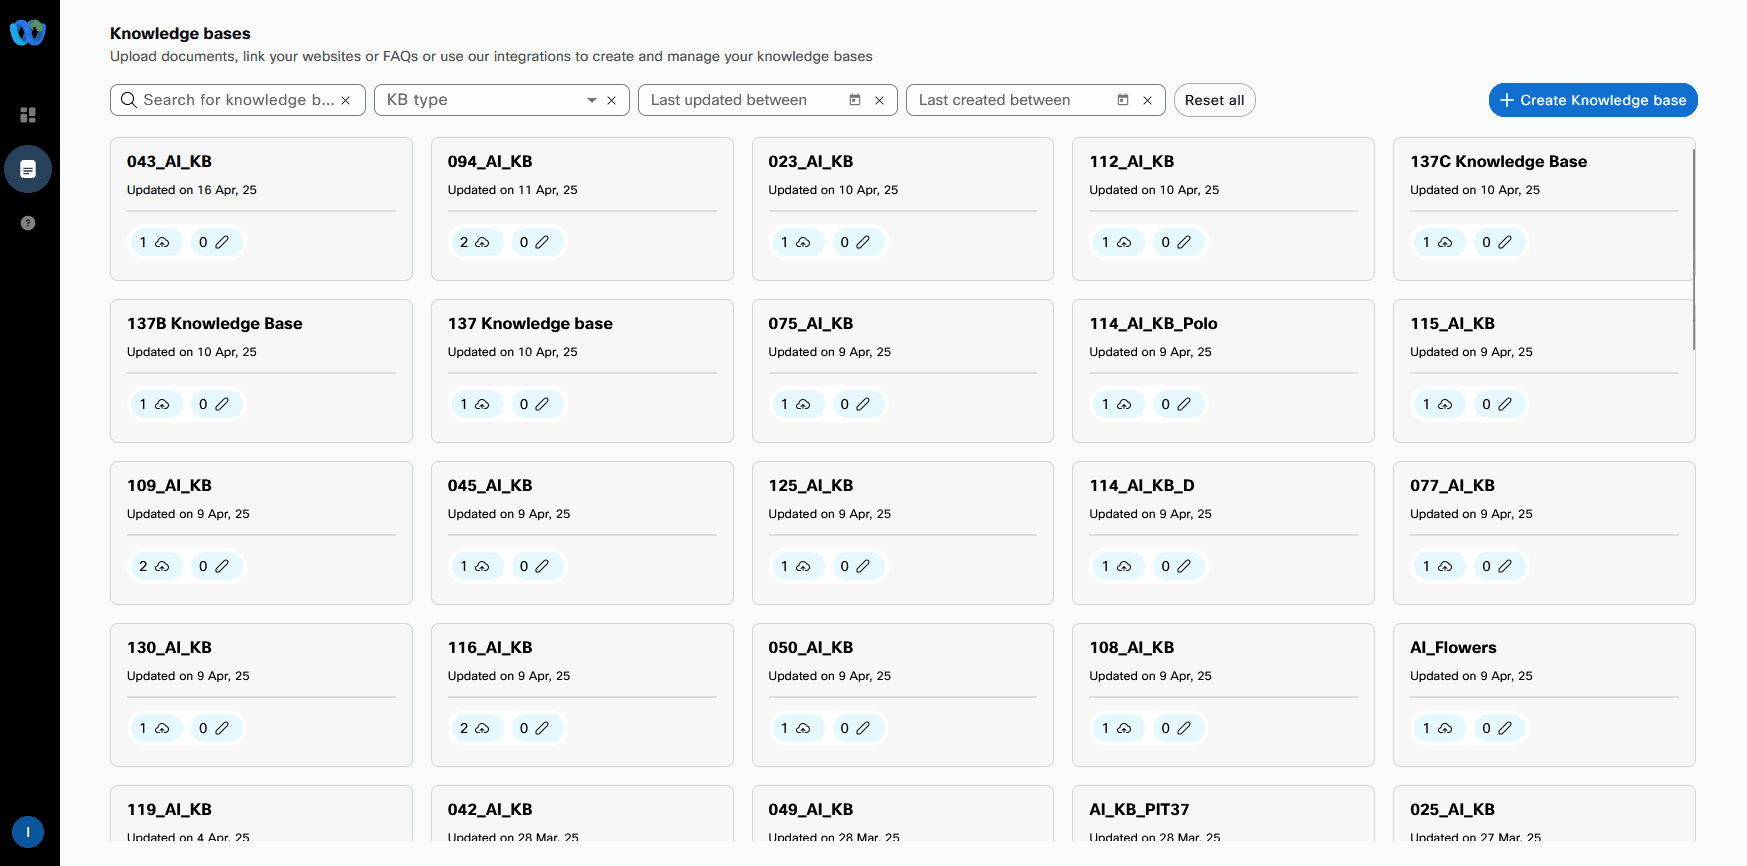This screenshot has height=866, width=1747.
Task: Open calendar for Last updated between
Action: click(x=855, y=100)
